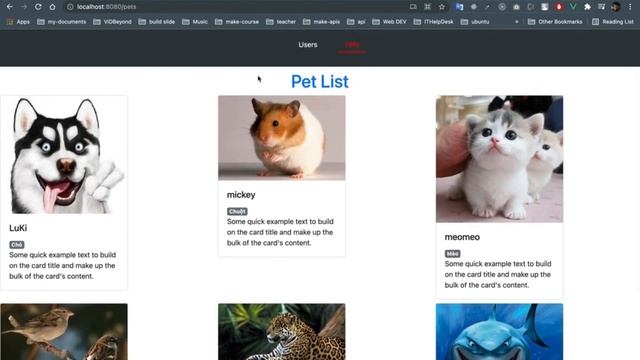Click the LuKi husky image
Screen dimensions: 640x360
tap(64, 155)
